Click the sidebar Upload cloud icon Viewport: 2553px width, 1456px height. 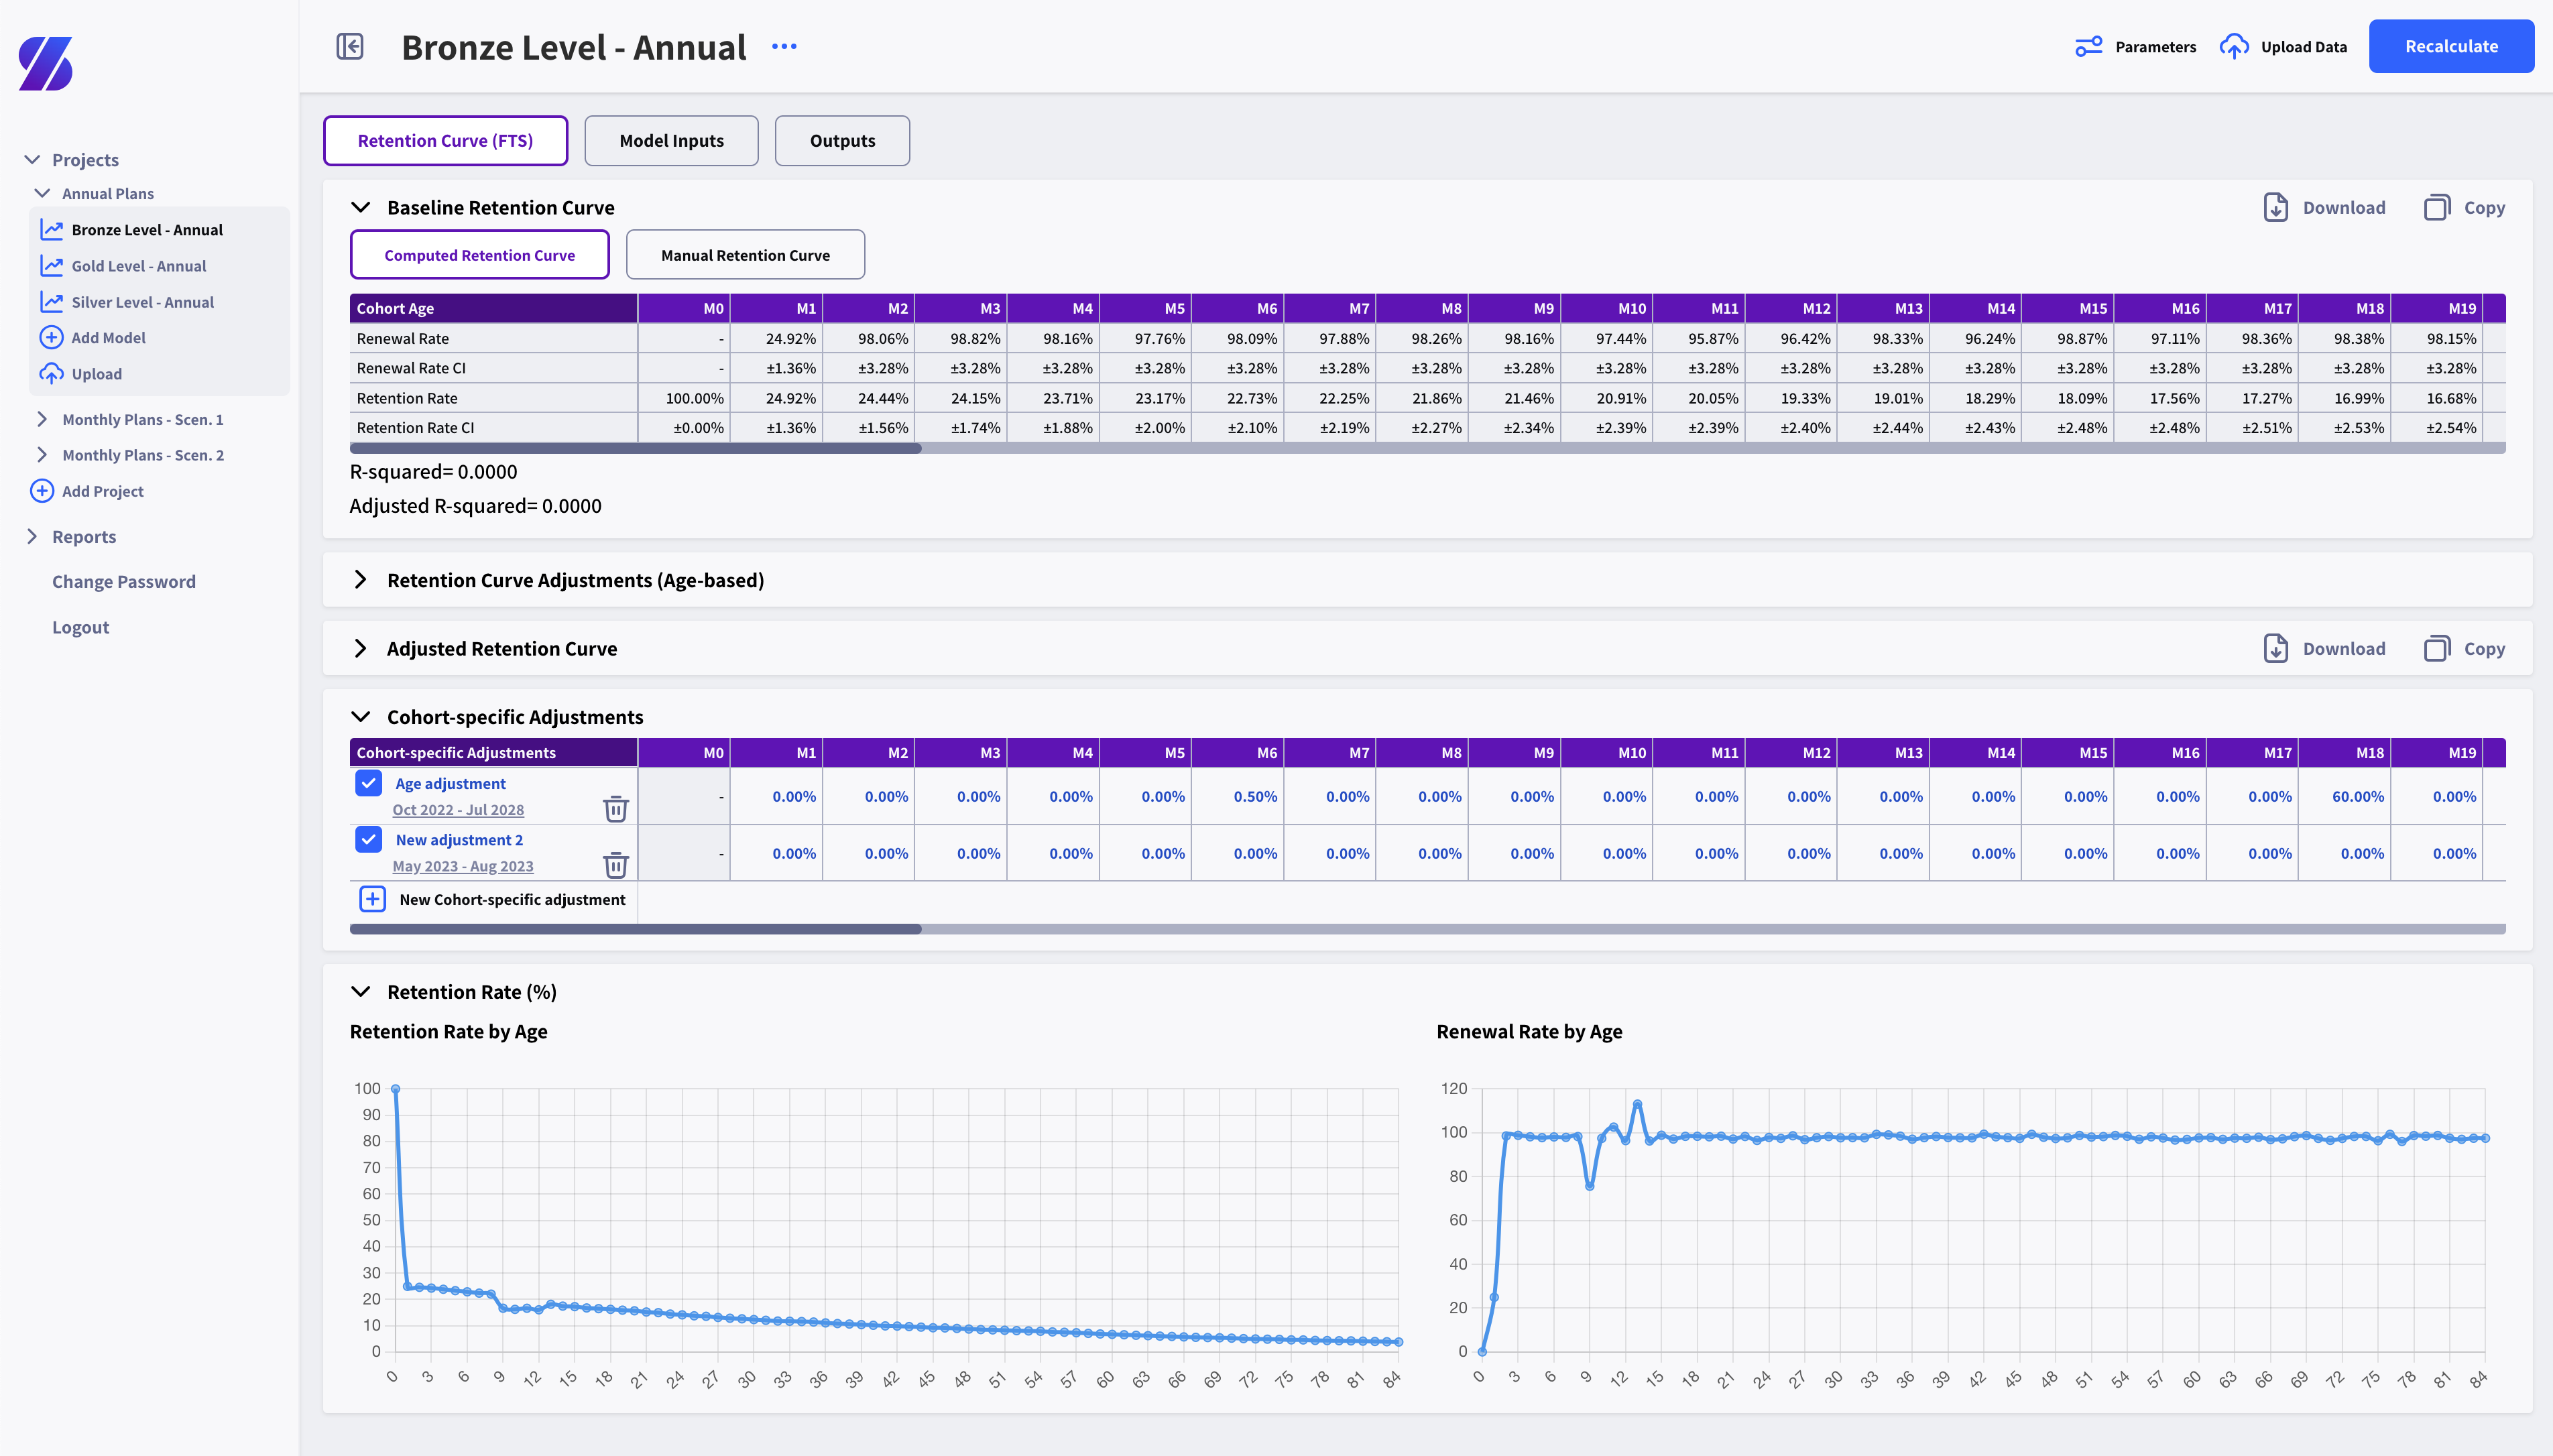51,373
